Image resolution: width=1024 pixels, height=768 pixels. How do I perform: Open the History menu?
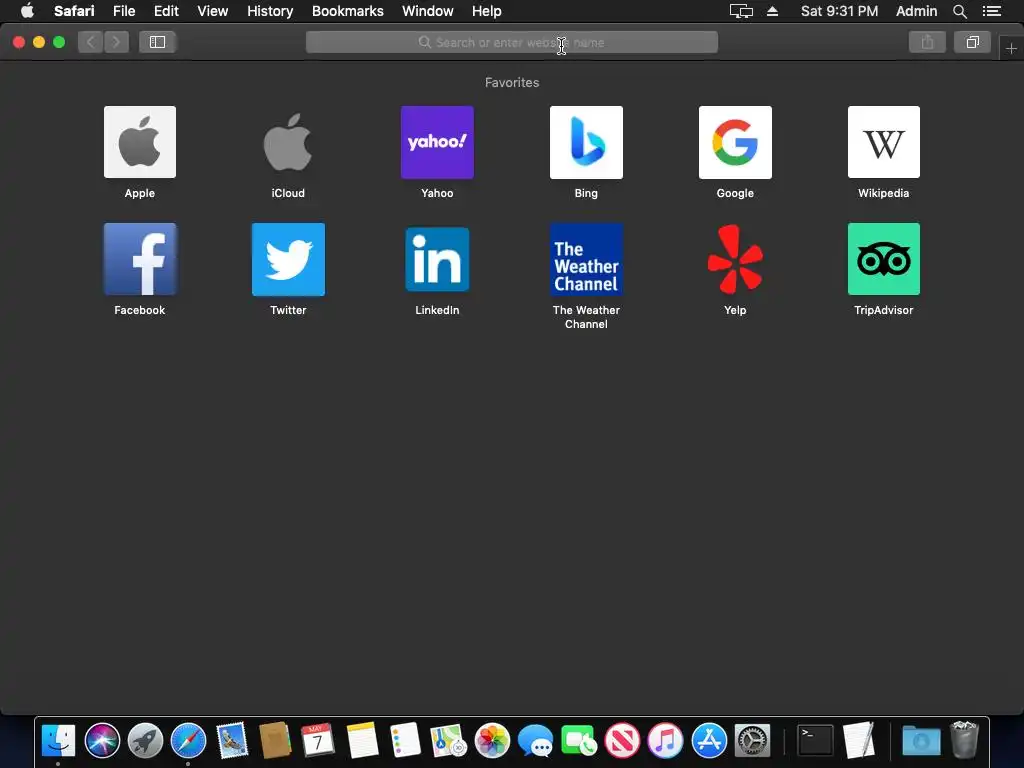point(270,11)
